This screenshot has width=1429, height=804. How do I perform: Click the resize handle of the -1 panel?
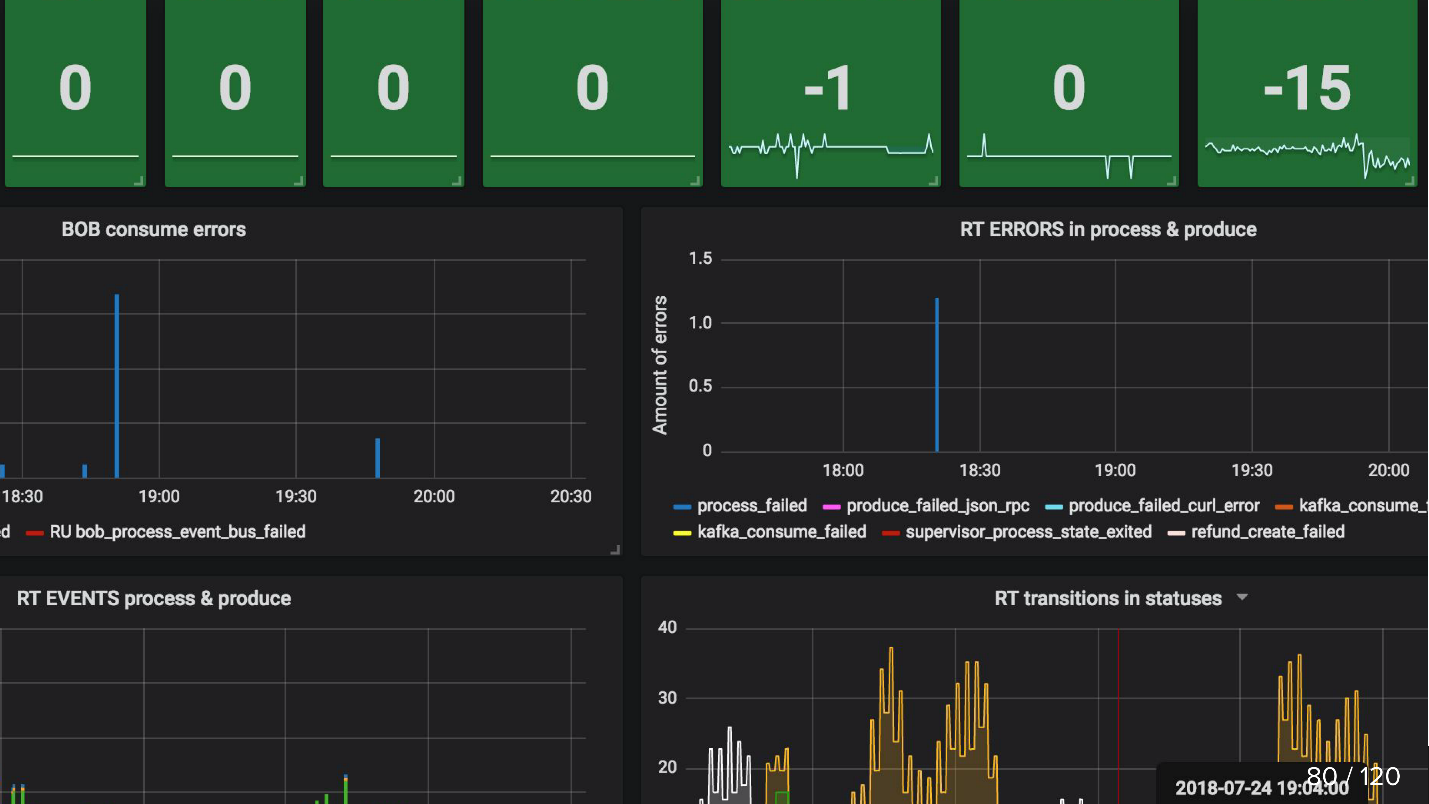pyautogui.click(x=934, y=181)
